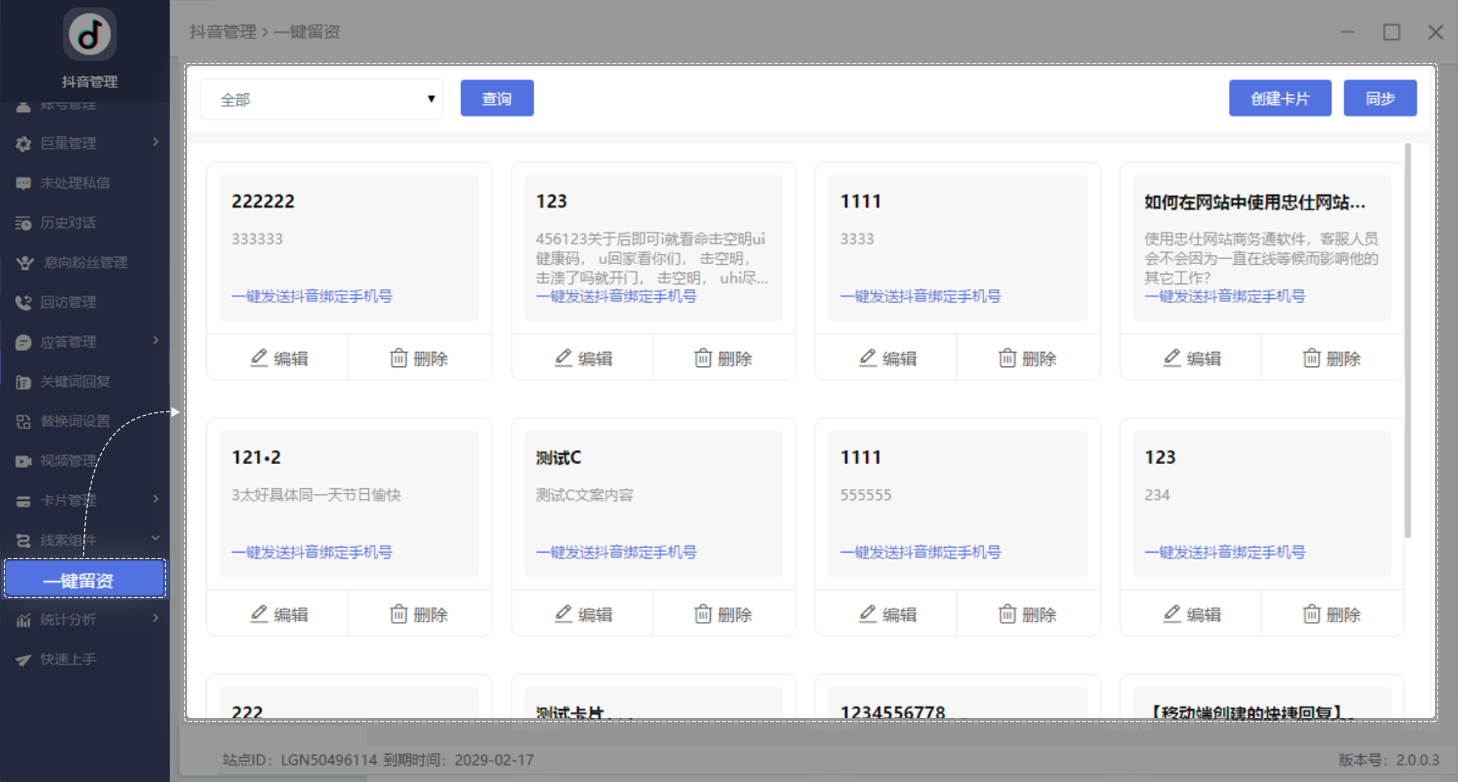
Task: Click the edit pencil icon on card 222222
Action: click(259, 358)
